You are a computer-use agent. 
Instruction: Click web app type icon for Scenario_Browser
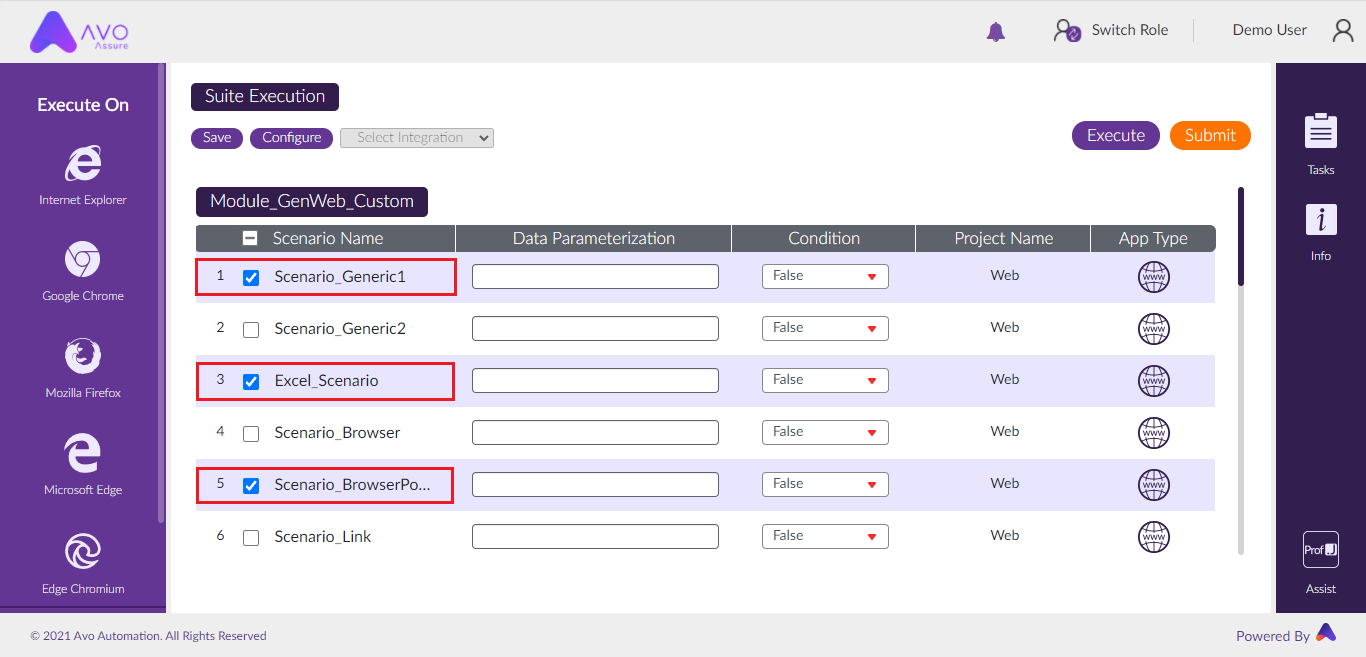(x=1154, y=433)
